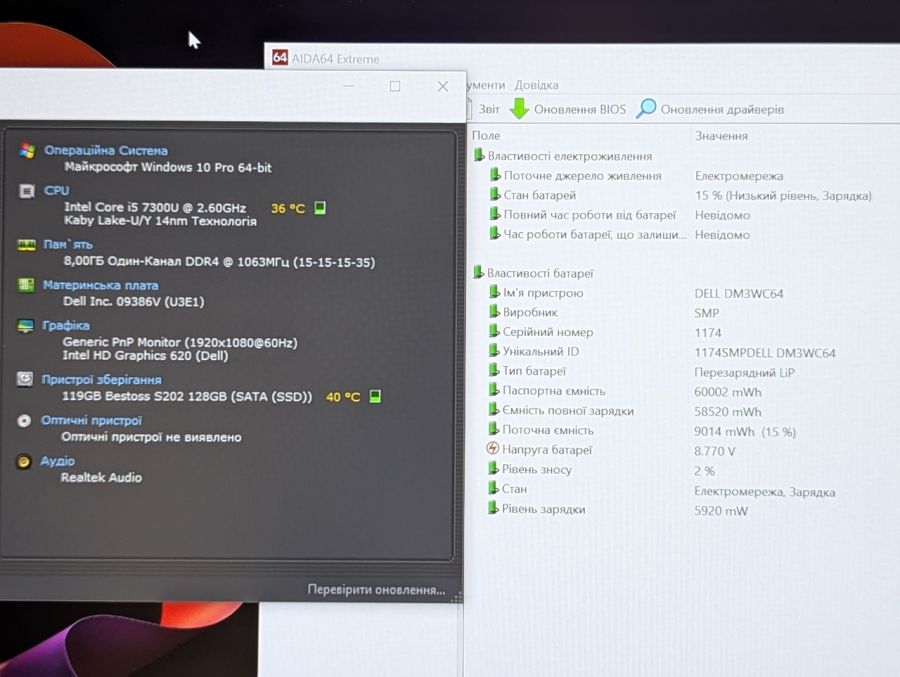Viewport: 900px width, 677px height.
Task: Click the battery icon beside Паспортна ємність
Action: click(x=494, y=390)
